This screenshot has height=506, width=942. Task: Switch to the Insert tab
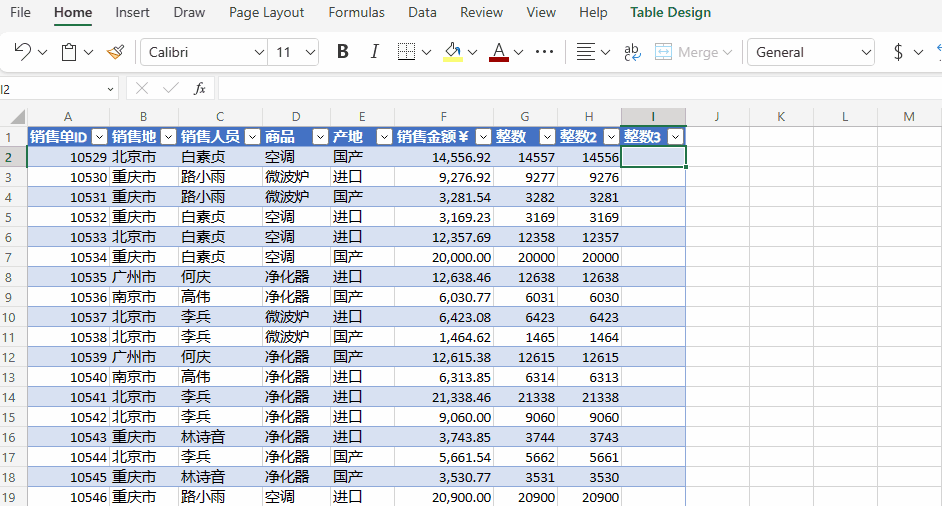click(x=132, y=13)
